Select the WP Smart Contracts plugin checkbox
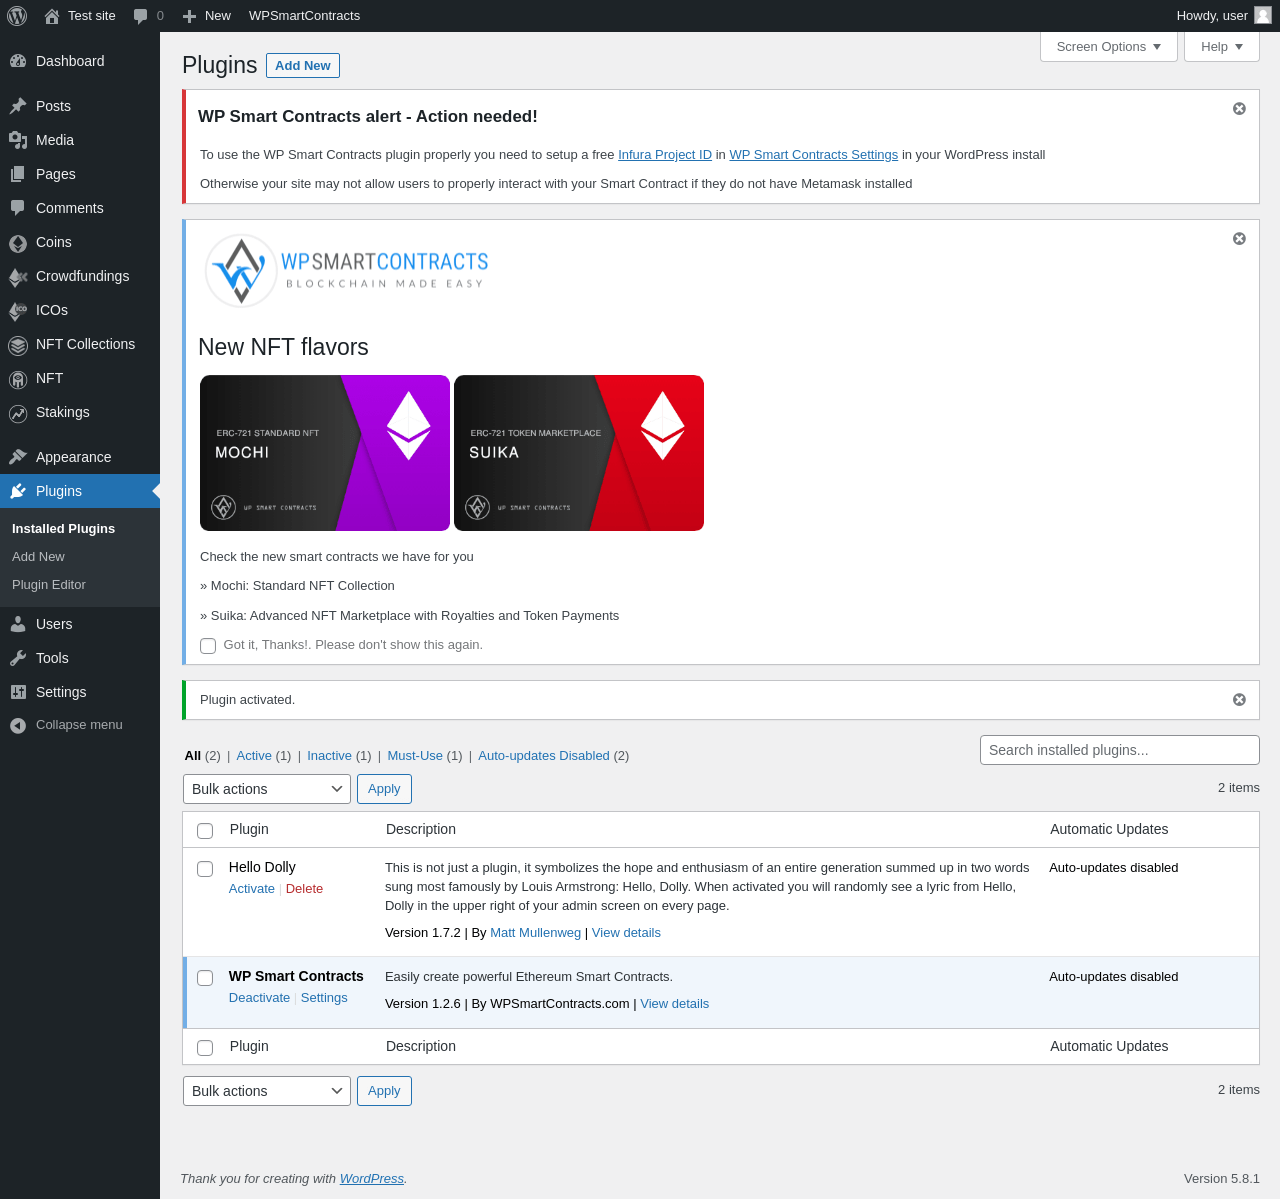This screenshot has height=1199, width=1280. (x=205, y=978)
